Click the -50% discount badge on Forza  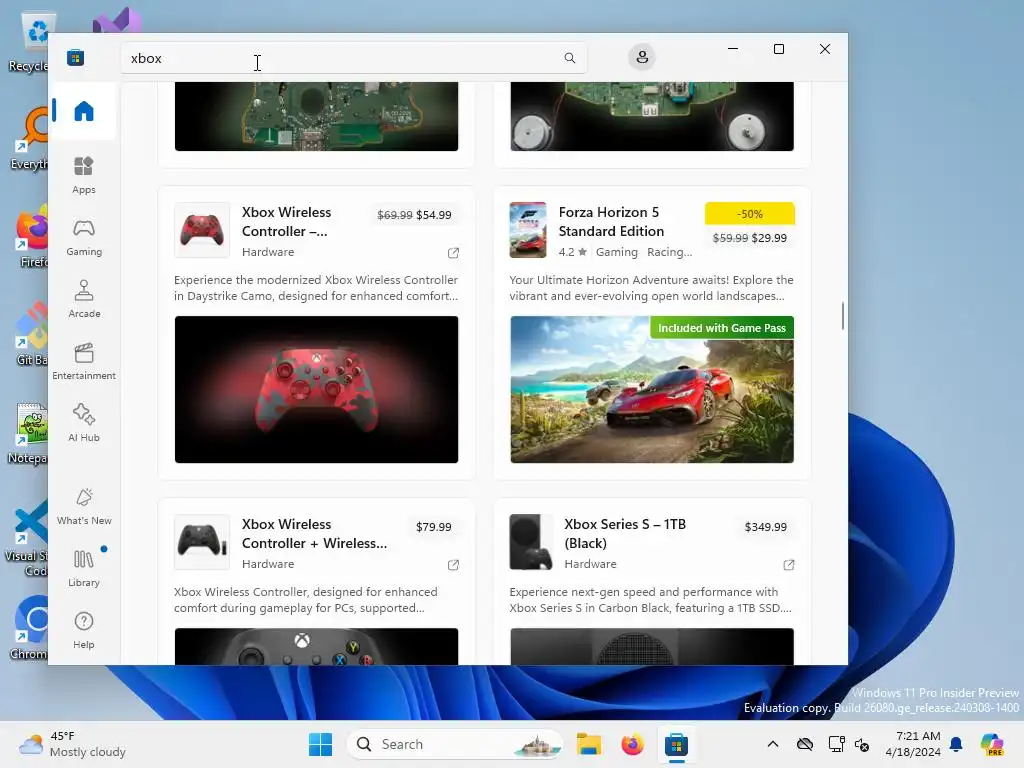click(750, 214)
